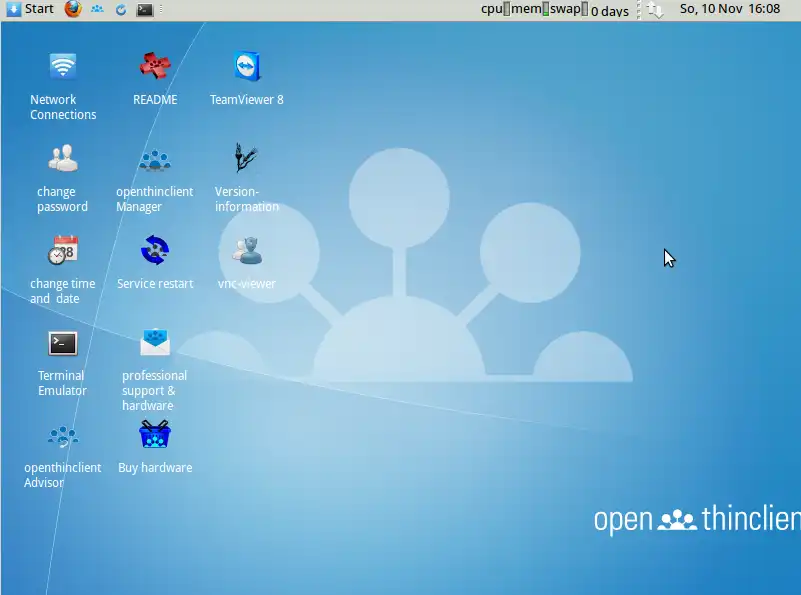Open change time and date icon

pyautogui.click(x=63, y=250)
